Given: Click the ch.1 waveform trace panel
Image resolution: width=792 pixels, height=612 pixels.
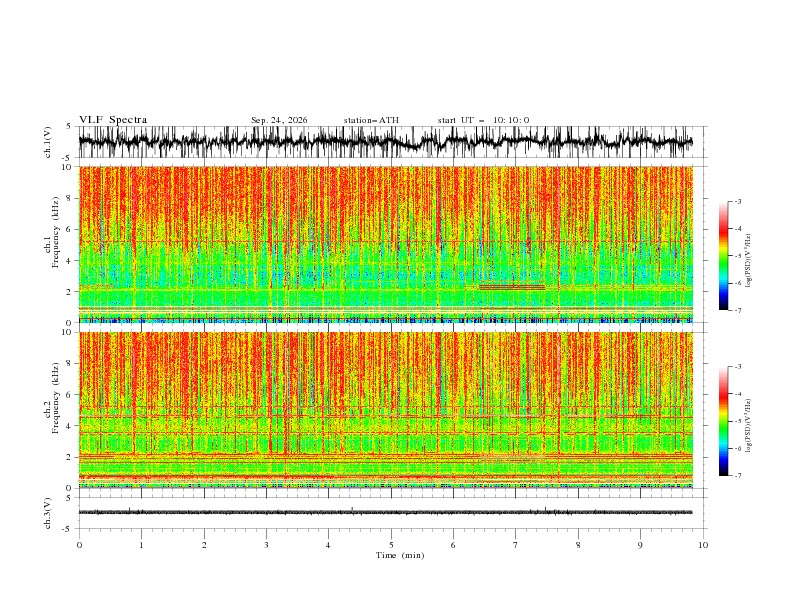Looking at the screenshot, I should click(x=385, y=142).
